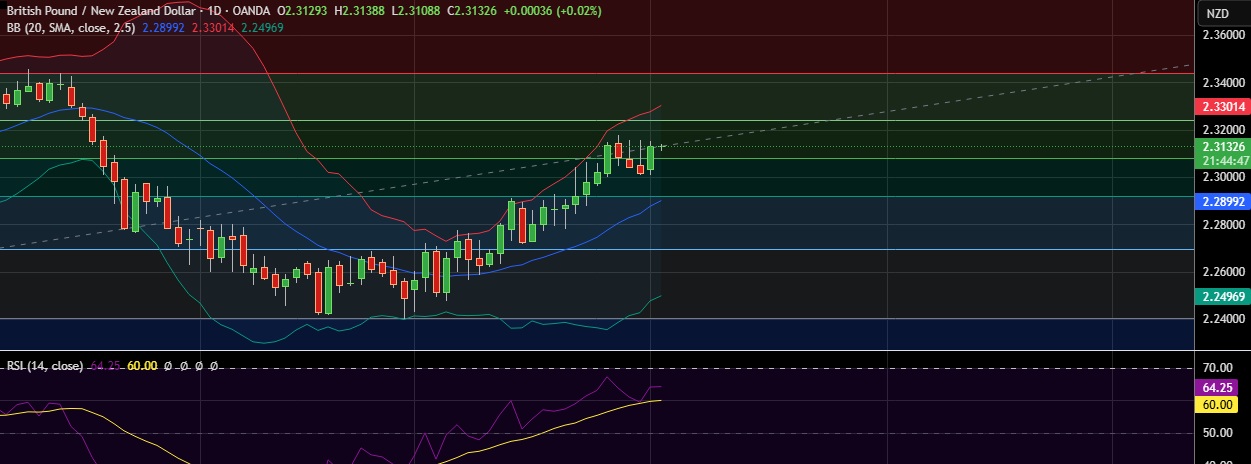Click the British Pound / New Zealand Dollar symbol title

click(x=99, y=12)
